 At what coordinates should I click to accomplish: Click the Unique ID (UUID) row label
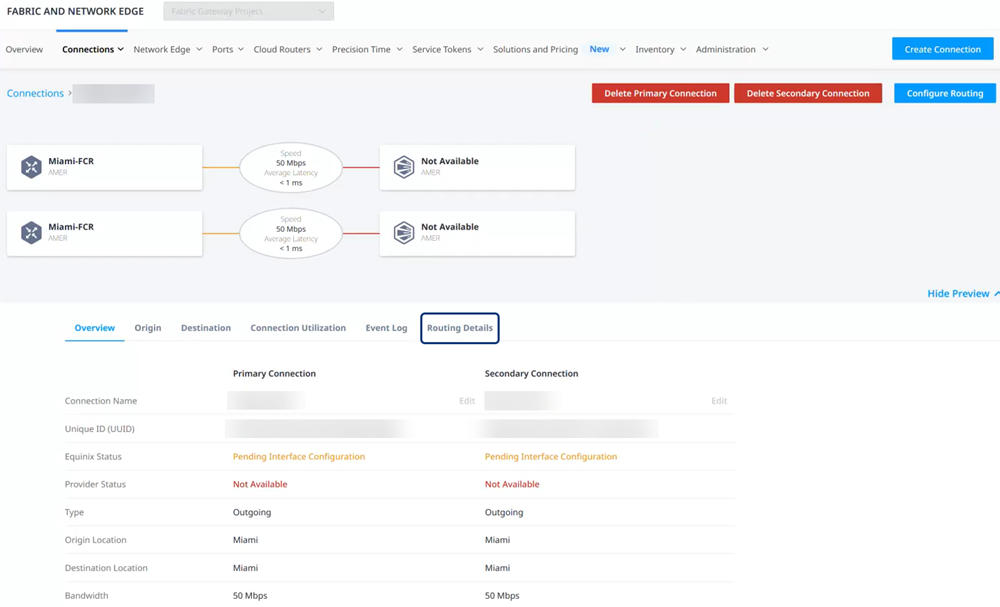(x=99, y=429)
